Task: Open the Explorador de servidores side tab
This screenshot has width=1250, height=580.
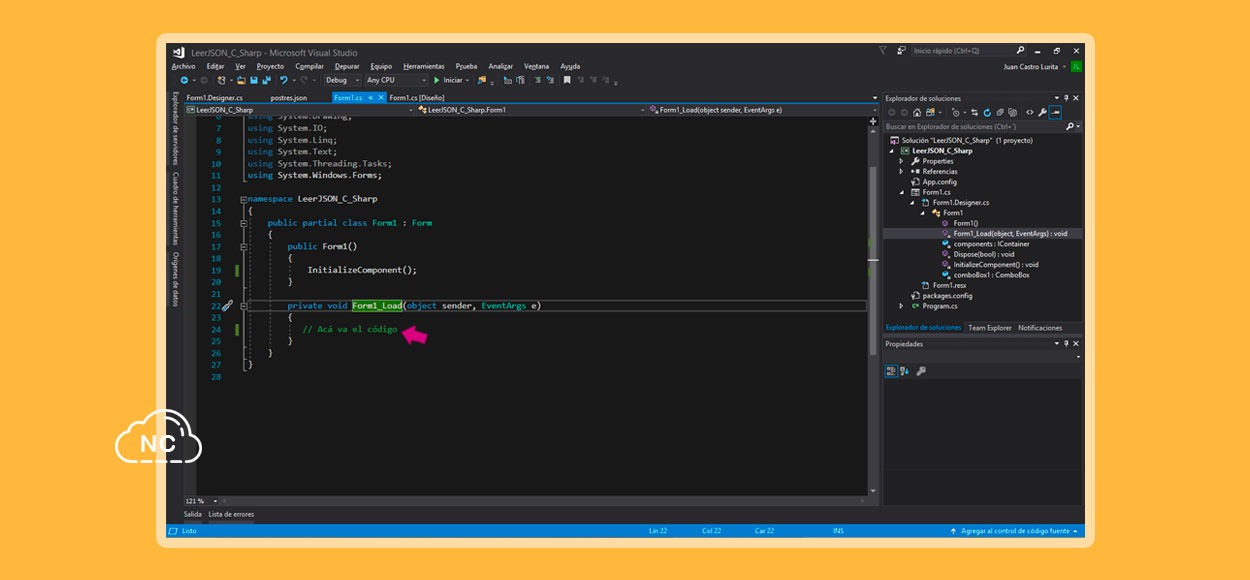Action: (x=175, y=129)
